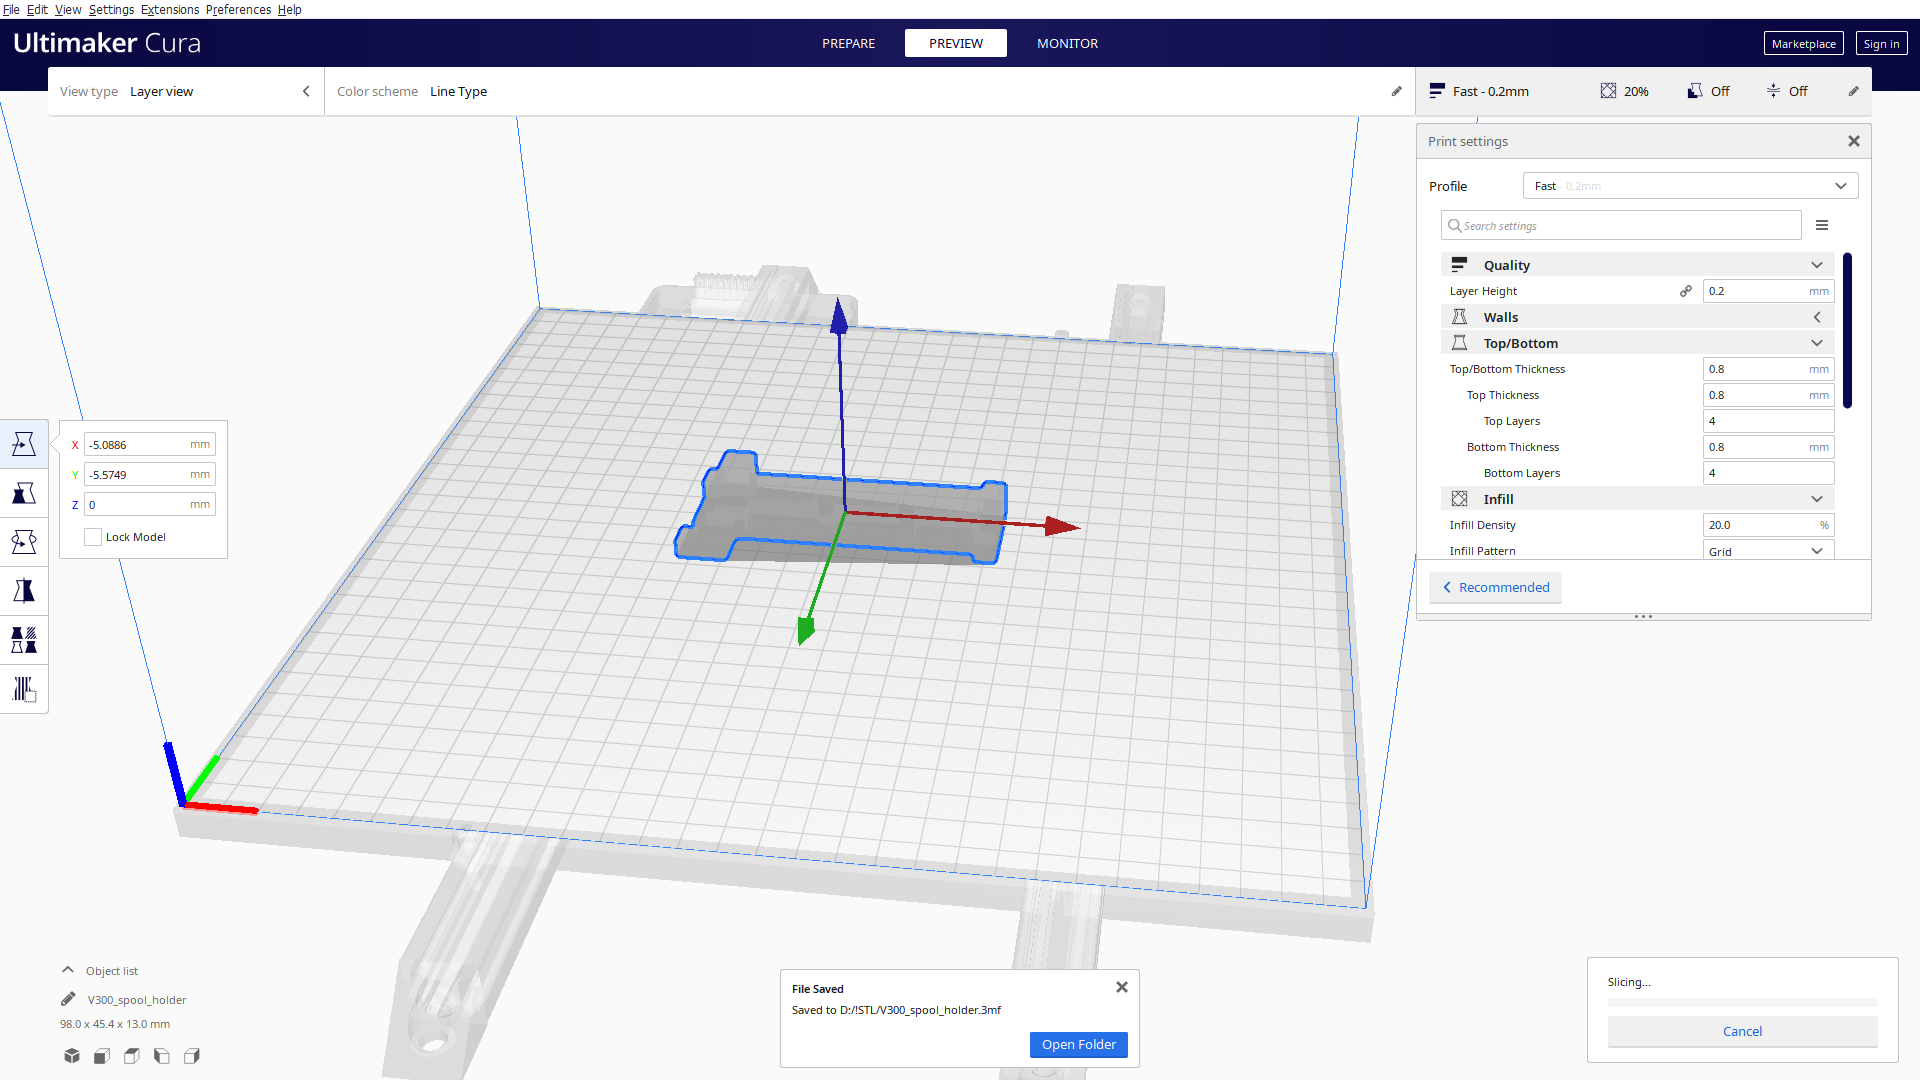The width and height of the screenshot is (1920, 1080).
Task: Select the Rotate tool
Action: point(24,540)
